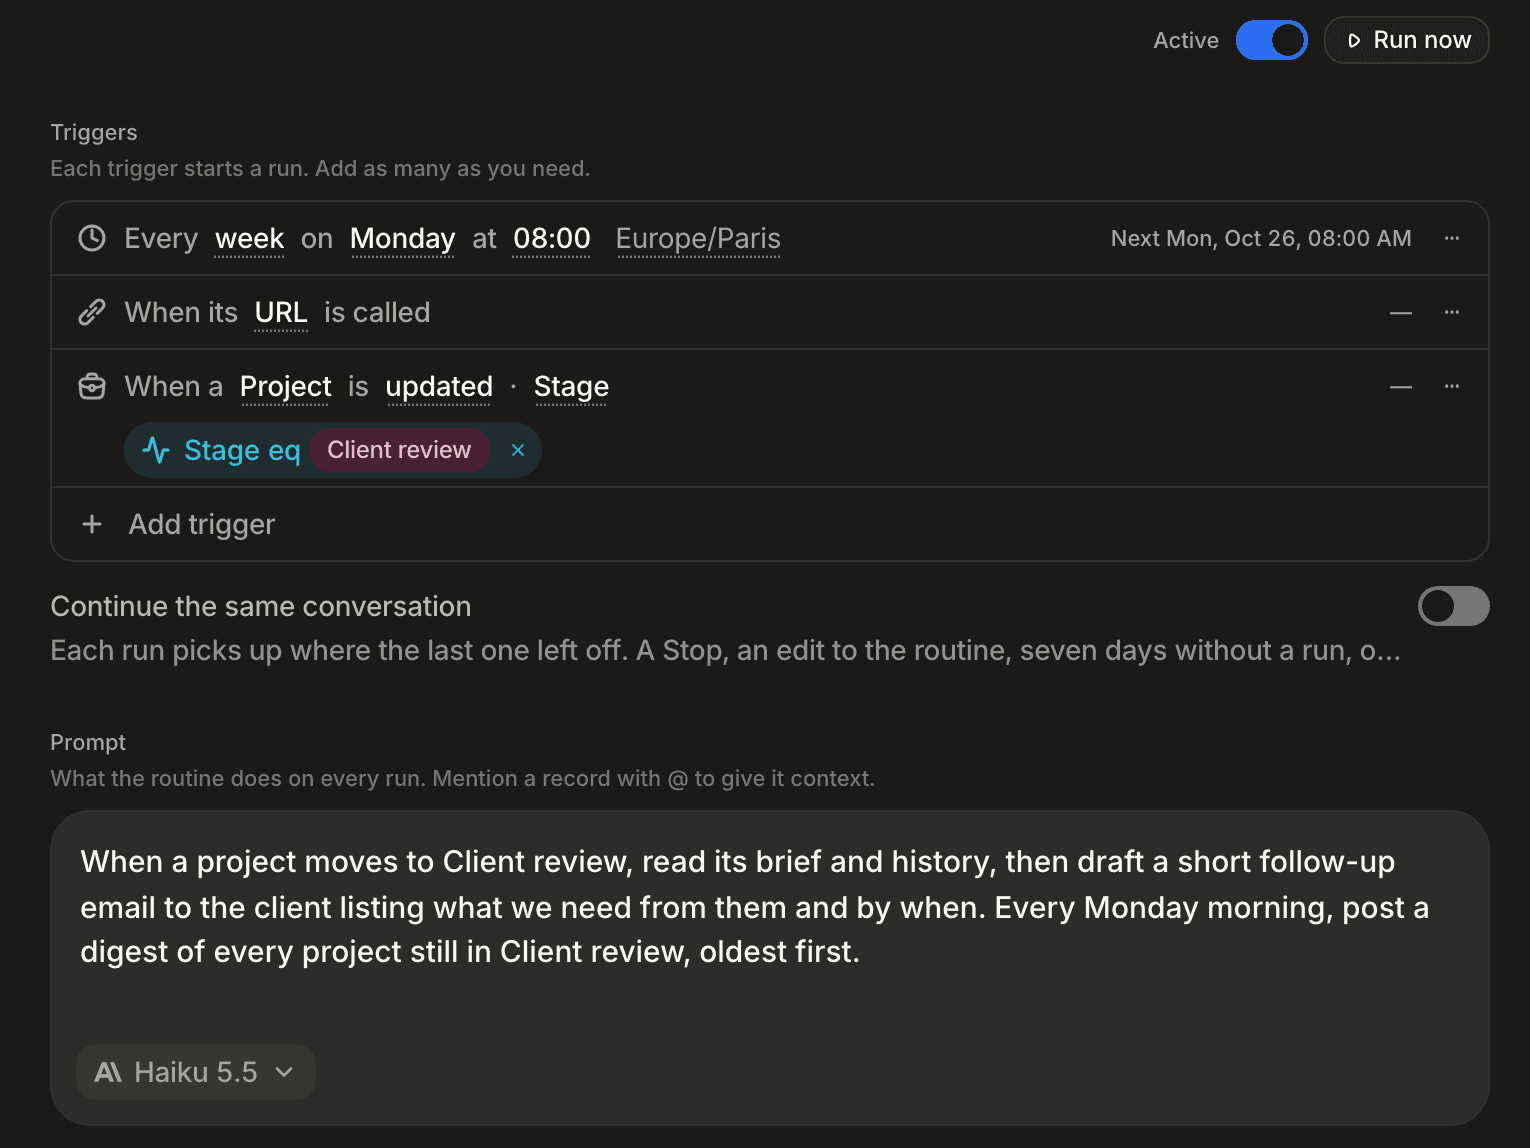Click the 'Prompt' section heading
Image resolution: width=1530 pixels, height=1148 pixels.
coord(88,742)
